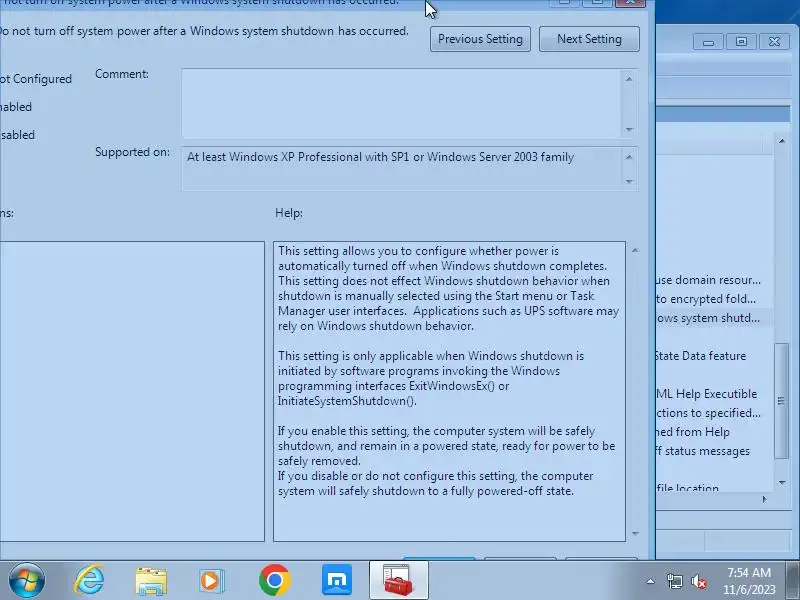Show hidden system tray icons arrow
This screenshot has width=800, height=600.
(651, 581)
